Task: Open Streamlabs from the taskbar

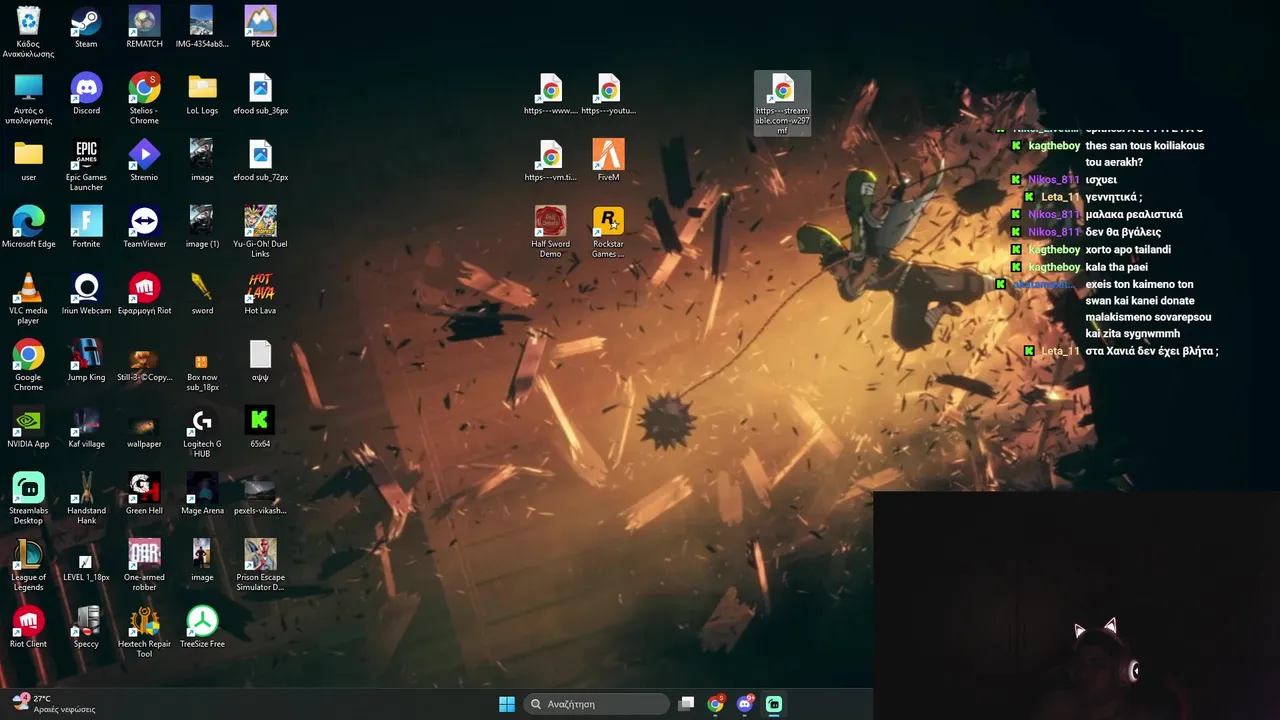Action: 774,704
